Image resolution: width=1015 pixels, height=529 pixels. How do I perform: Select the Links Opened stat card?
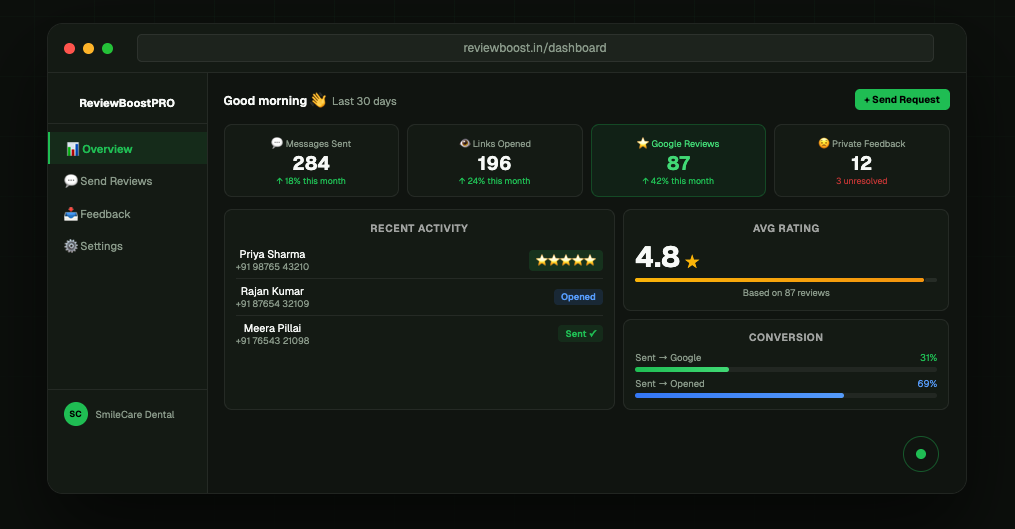click(495, 161)
